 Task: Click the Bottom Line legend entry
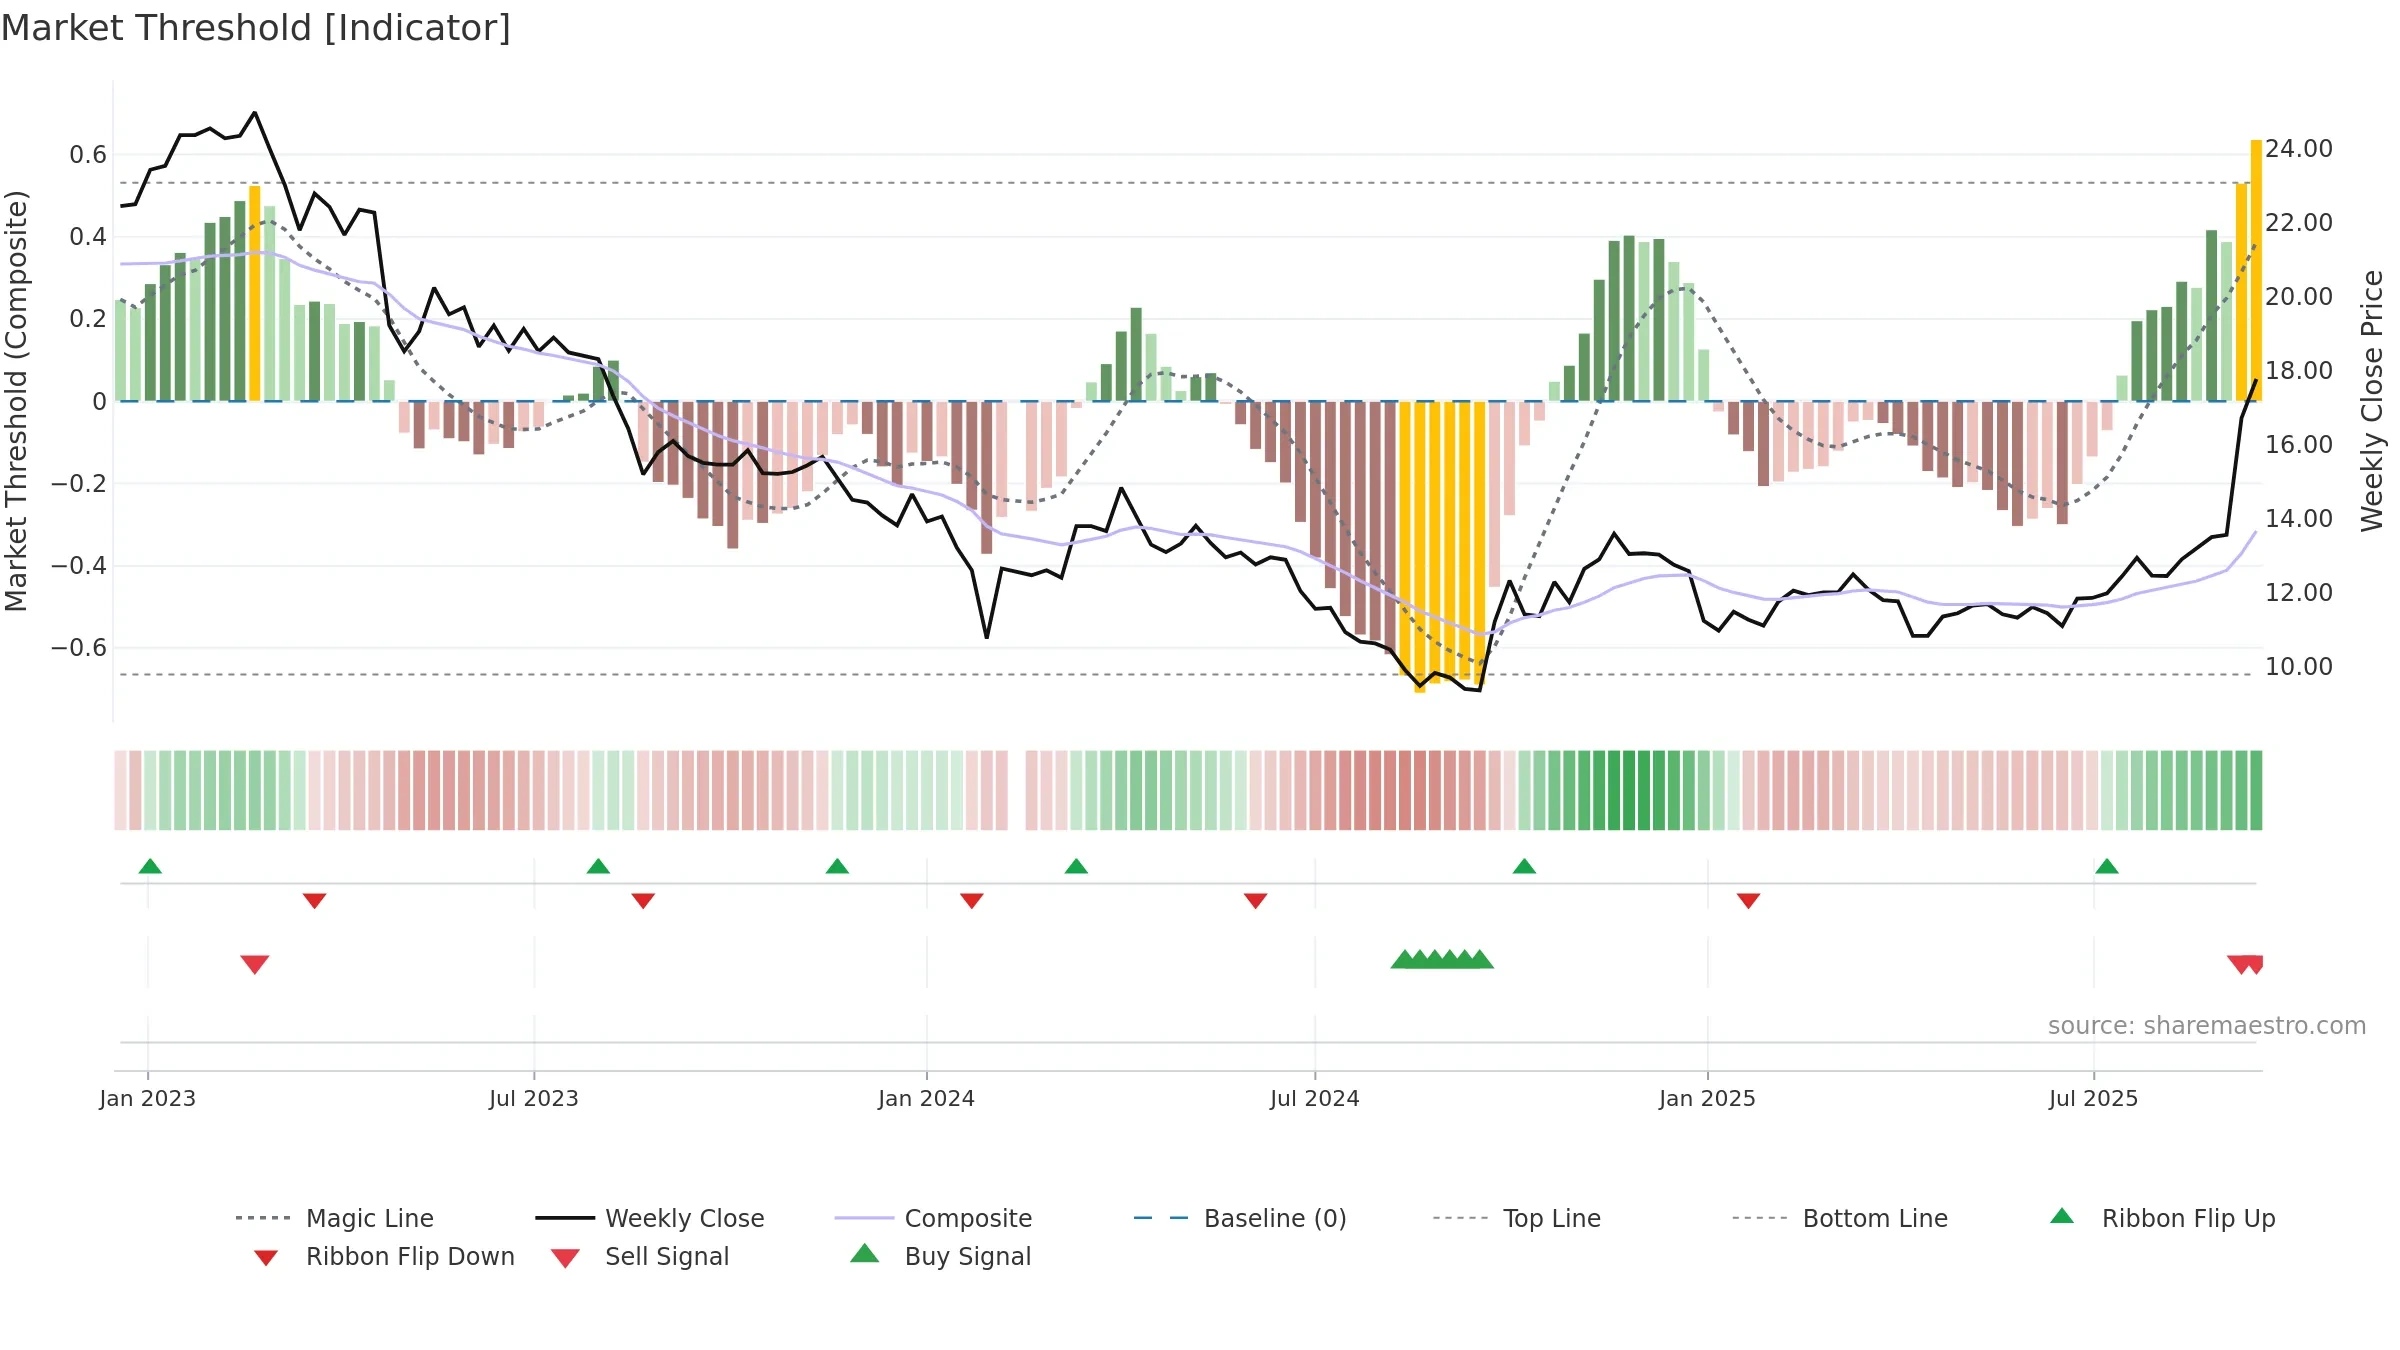pyautogui.click(x=1840, y=1218)
